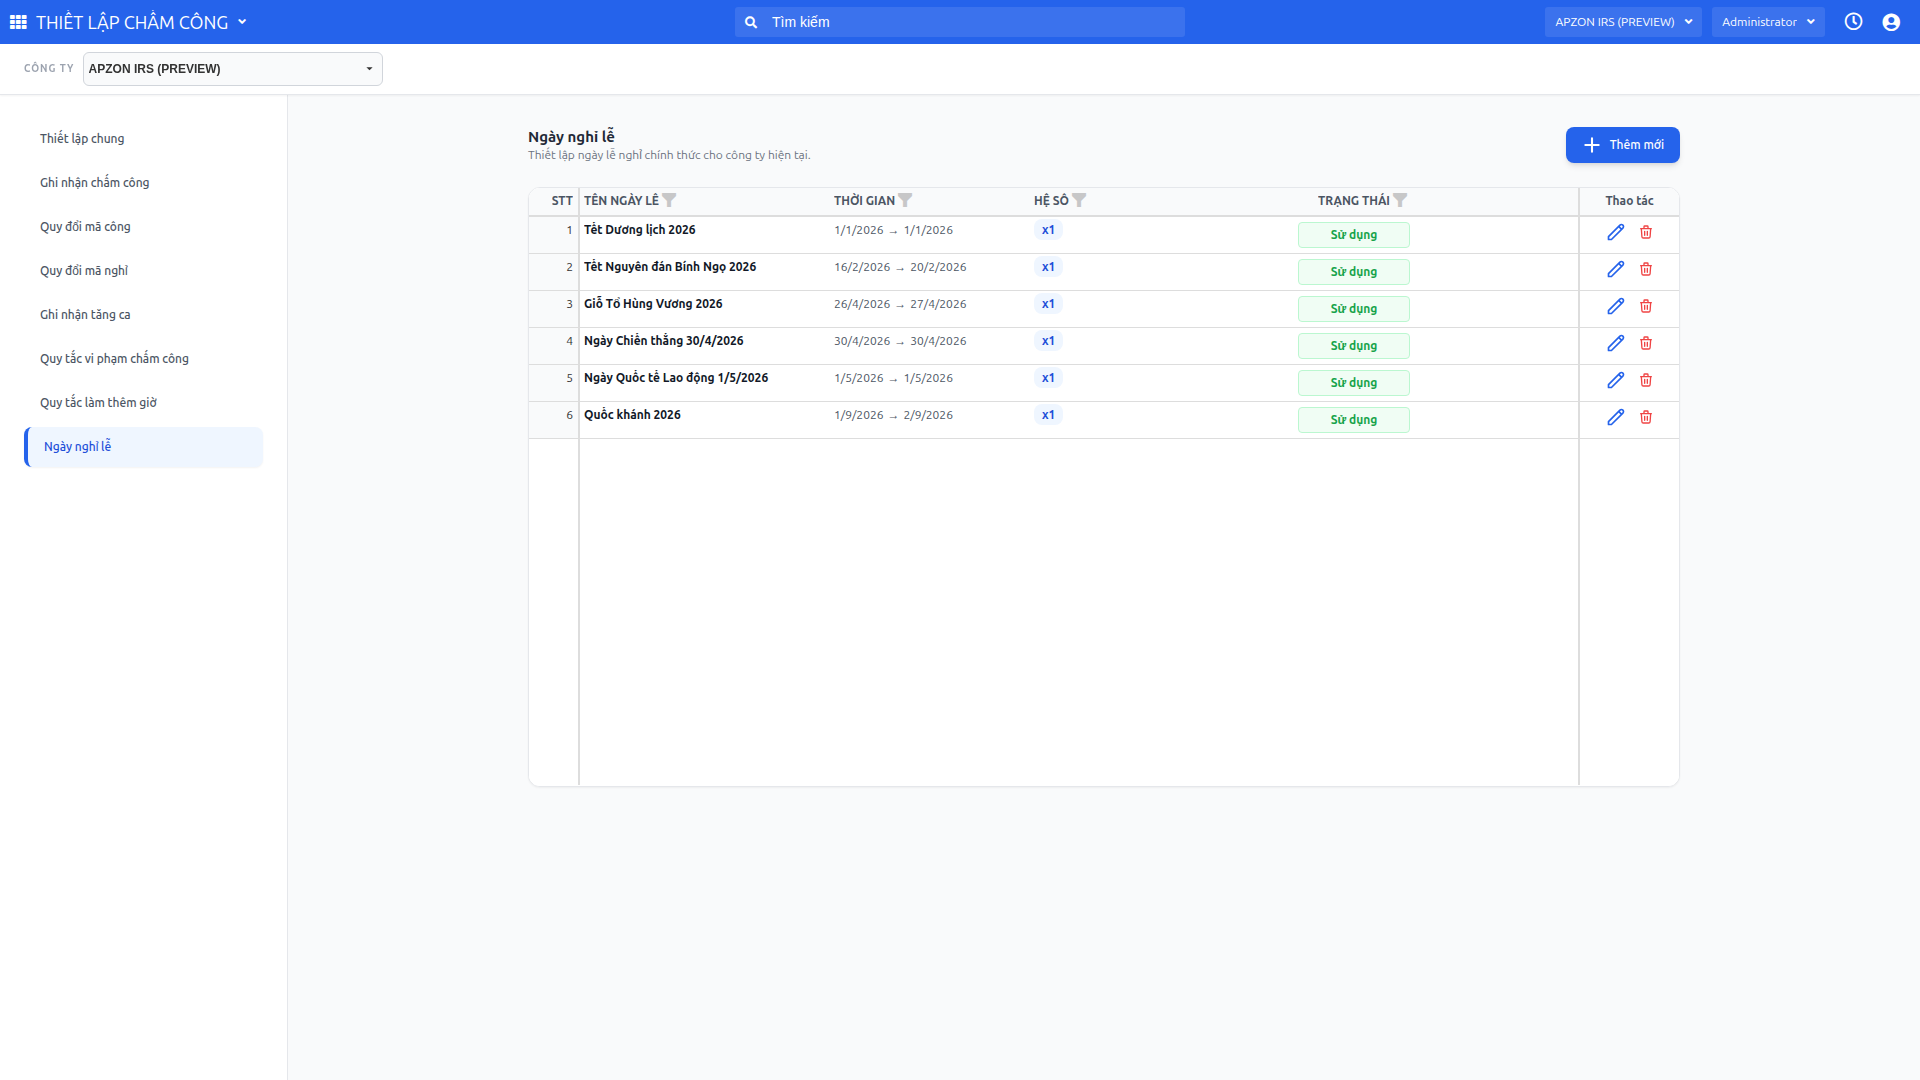Delete Tết Dương lịch 2026 with trash icon
This screenshot has height=1080, width=1920.
tap(1646, 232)
